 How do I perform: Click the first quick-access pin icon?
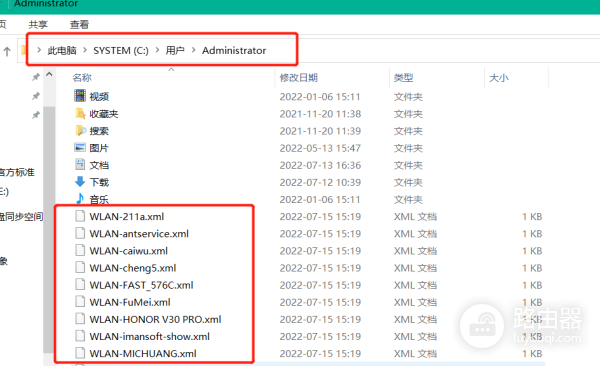pyautogui.click(x=36, y=77)
